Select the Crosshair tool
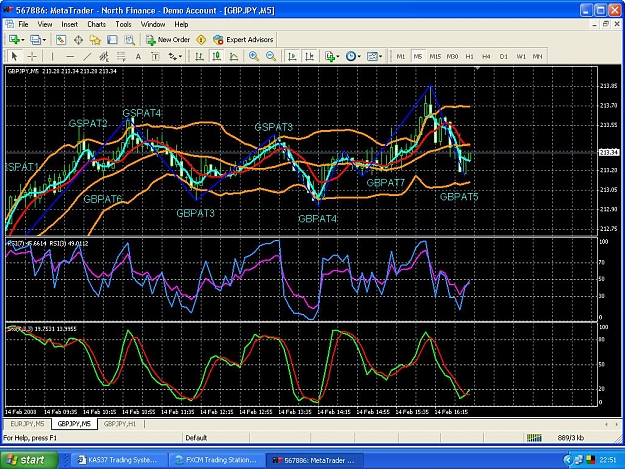 tap(32, 56)
